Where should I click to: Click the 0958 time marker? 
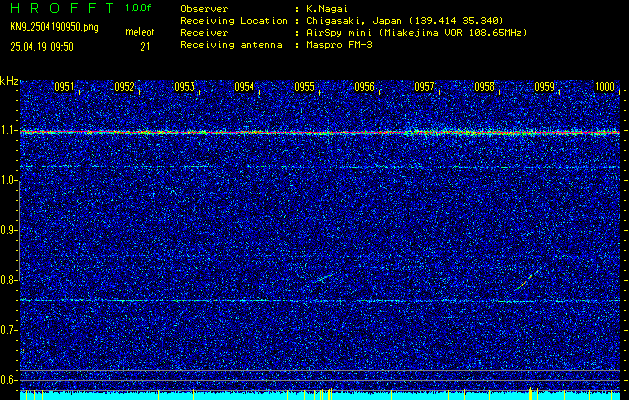(484, 87)
